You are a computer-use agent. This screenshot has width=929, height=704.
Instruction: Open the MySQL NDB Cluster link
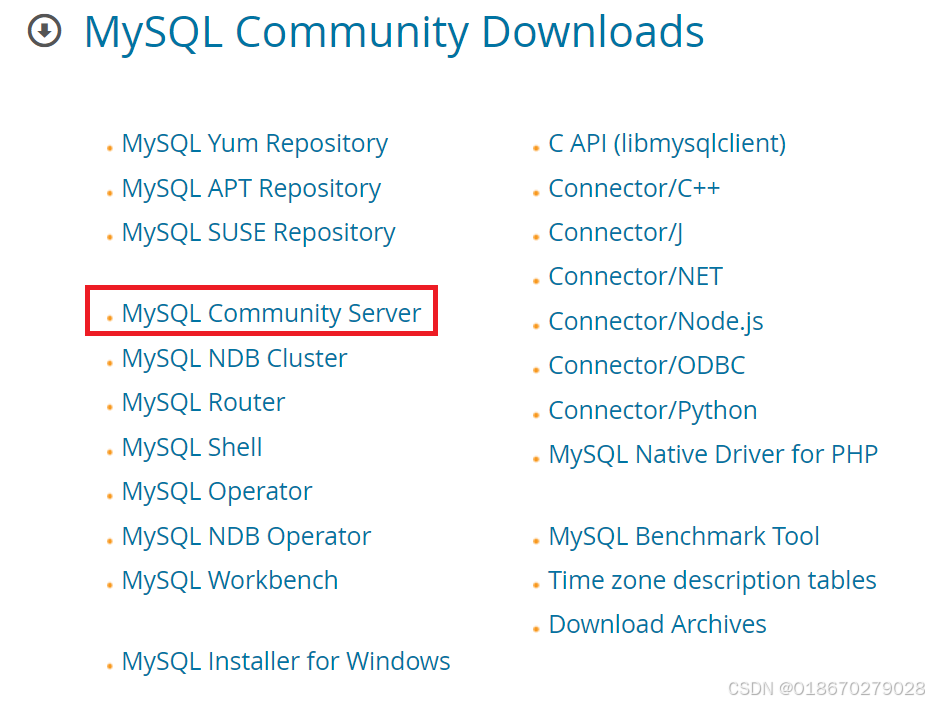234,359
